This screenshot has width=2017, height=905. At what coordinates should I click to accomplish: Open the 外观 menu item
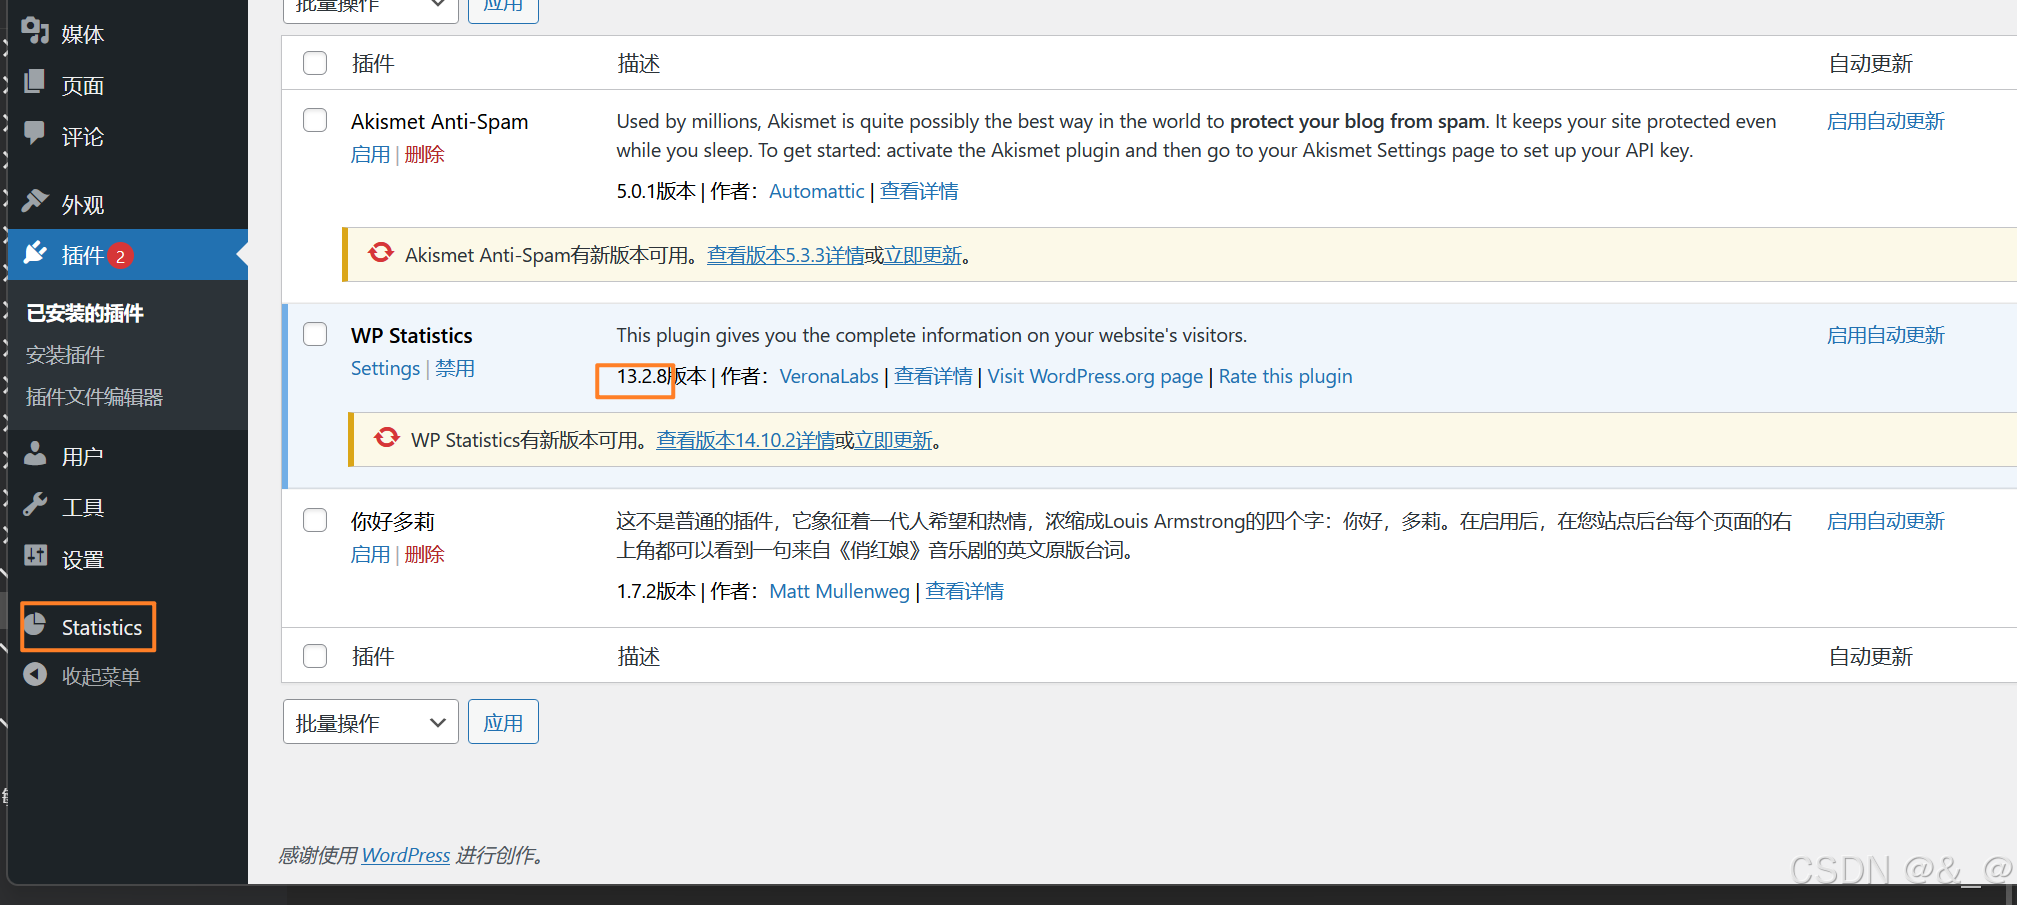coord(83,205)
